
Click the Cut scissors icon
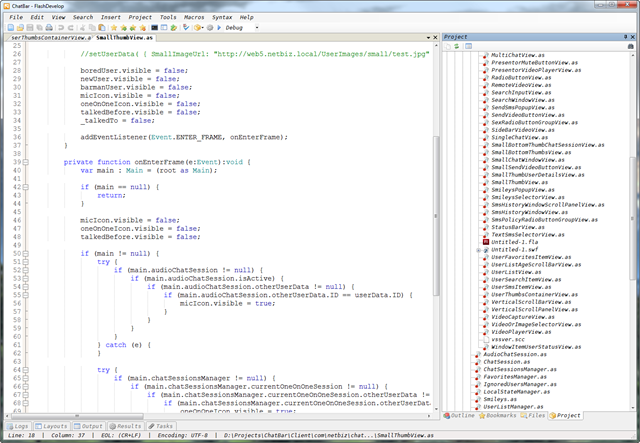click(82, 28)
